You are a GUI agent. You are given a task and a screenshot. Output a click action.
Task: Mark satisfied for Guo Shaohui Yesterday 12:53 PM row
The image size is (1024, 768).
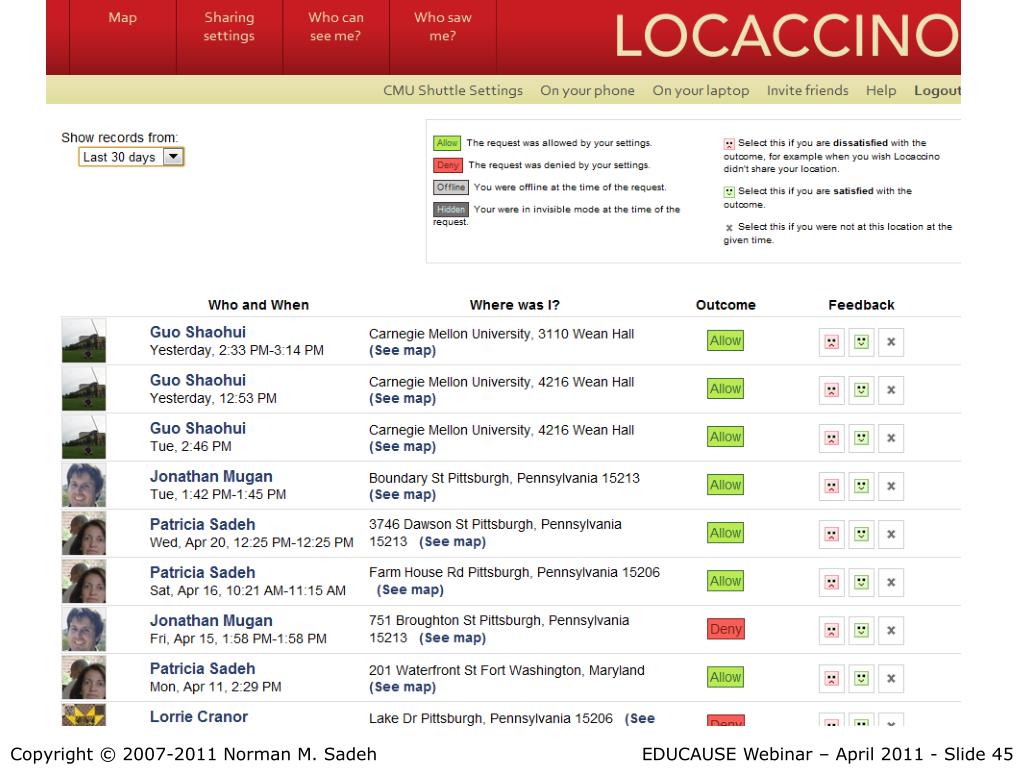click(x=861, y=391)
